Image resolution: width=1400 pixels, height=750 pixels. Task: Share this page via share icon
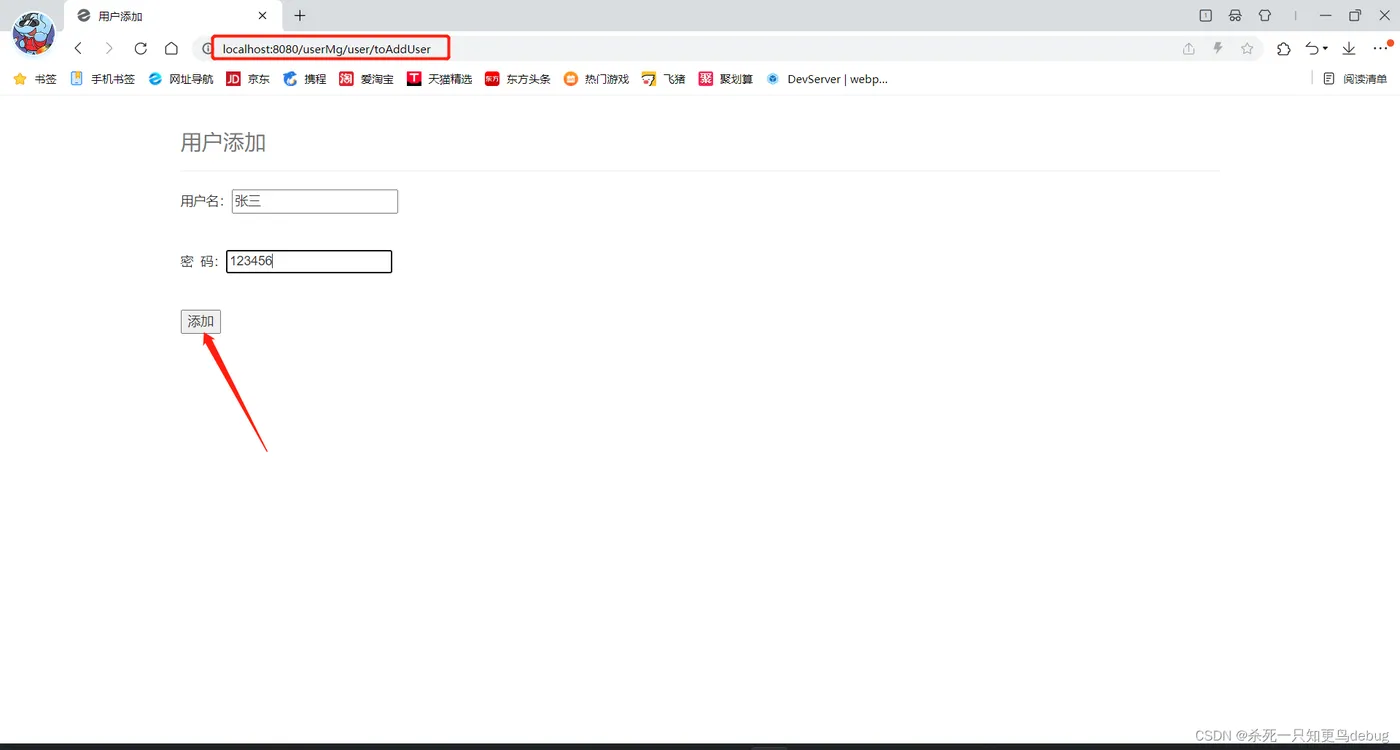point(1189,48)
